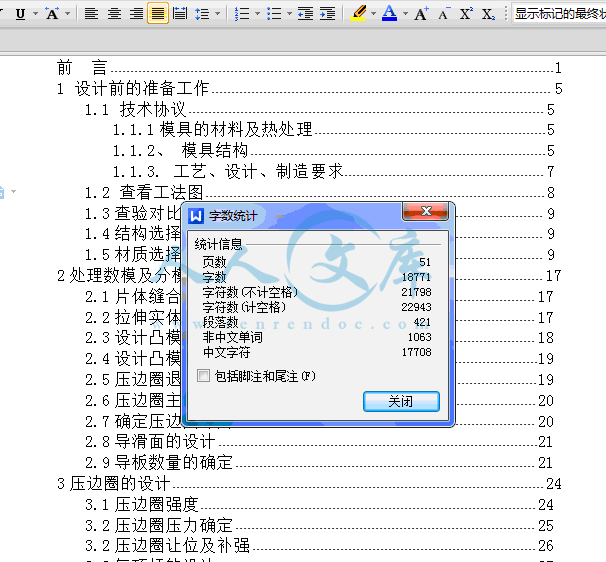Viewport: 606px width, 562px height.
Task: Open underline style dropdown arrow
Action: (x=36, y=14)
